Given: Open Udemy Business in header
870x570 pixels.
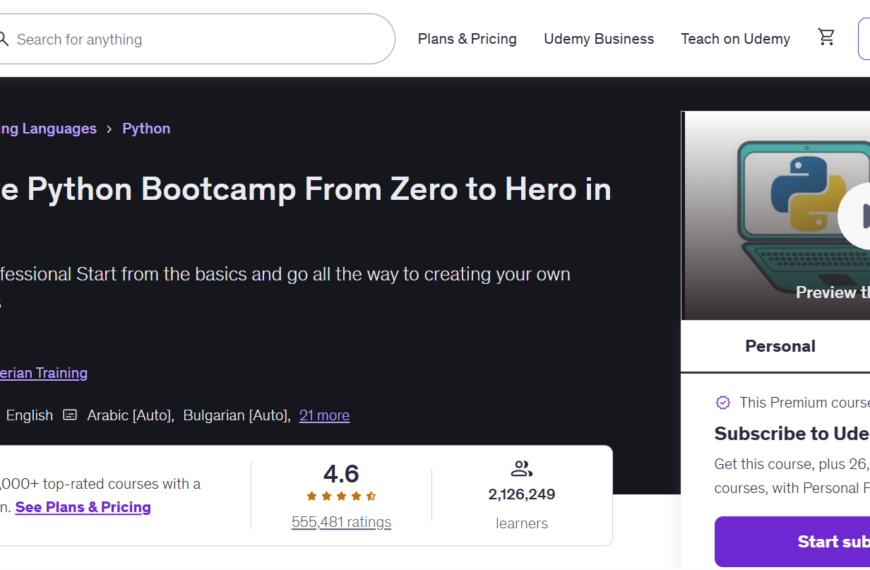Looking at the screenshot, I should point(599,39).
